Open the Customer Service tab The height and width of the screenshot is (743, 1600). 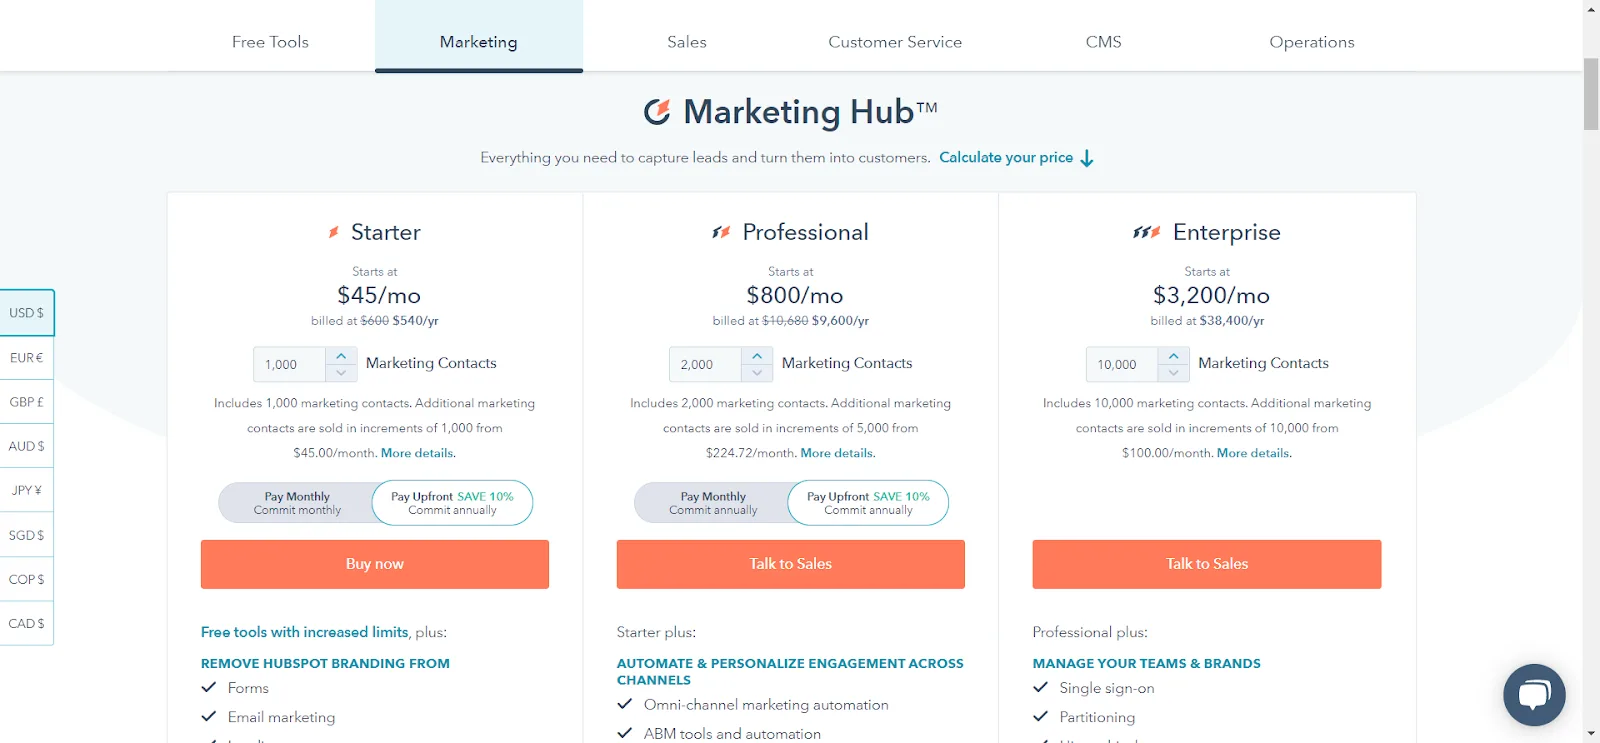pyautogui.click(x=895, y=42)
